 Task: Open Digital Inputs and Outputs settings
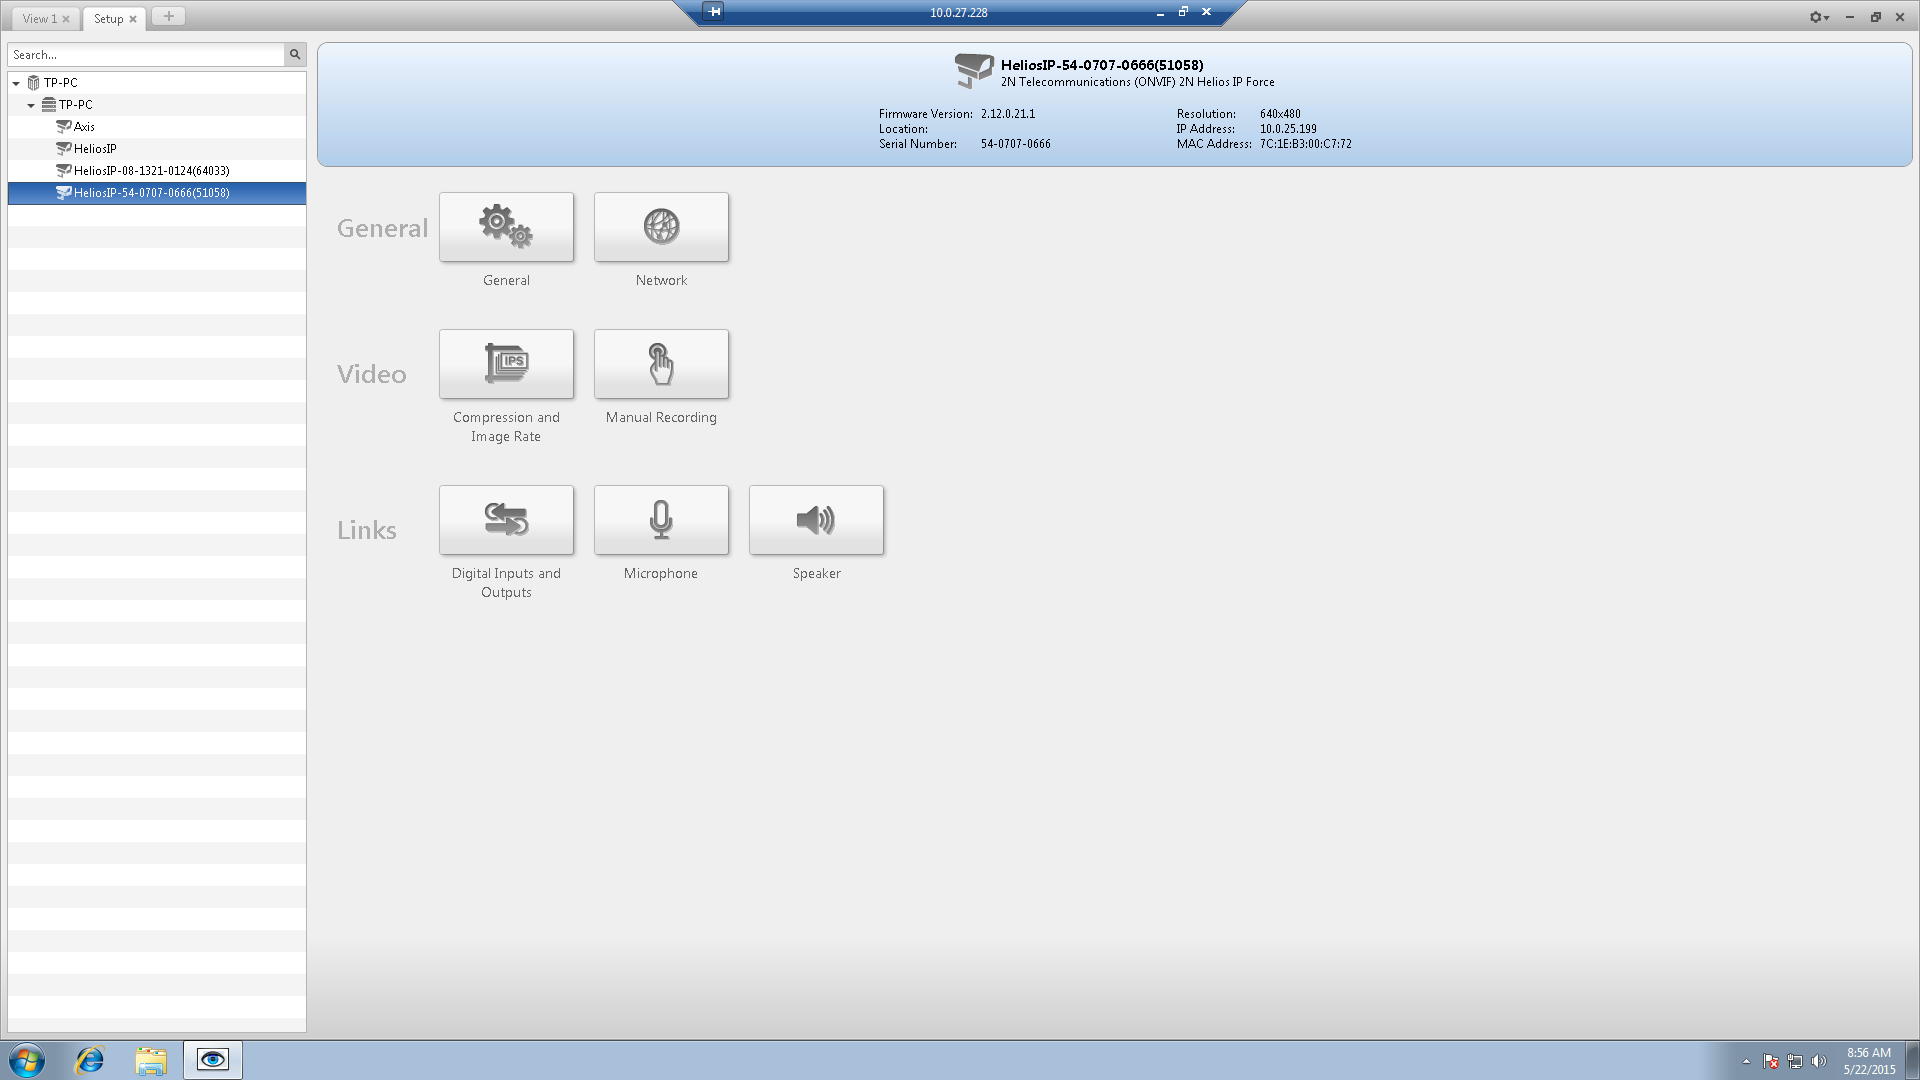coord(506,520)
